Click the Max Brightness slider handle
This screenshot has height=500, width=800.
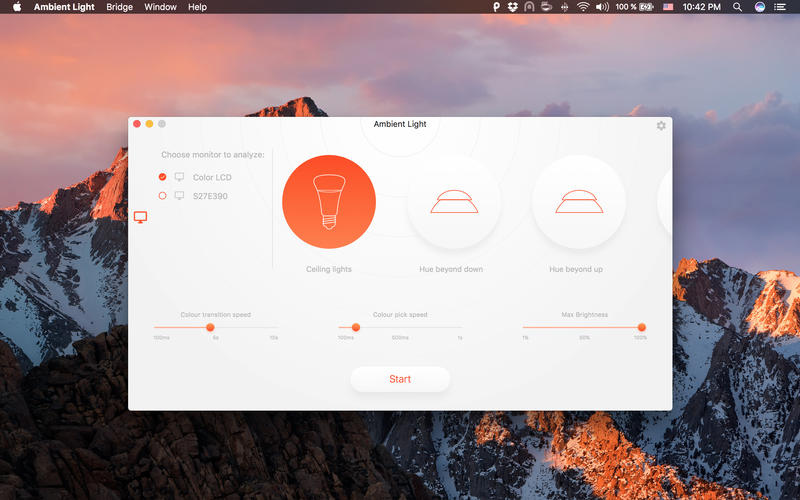[x=642, y=327]
